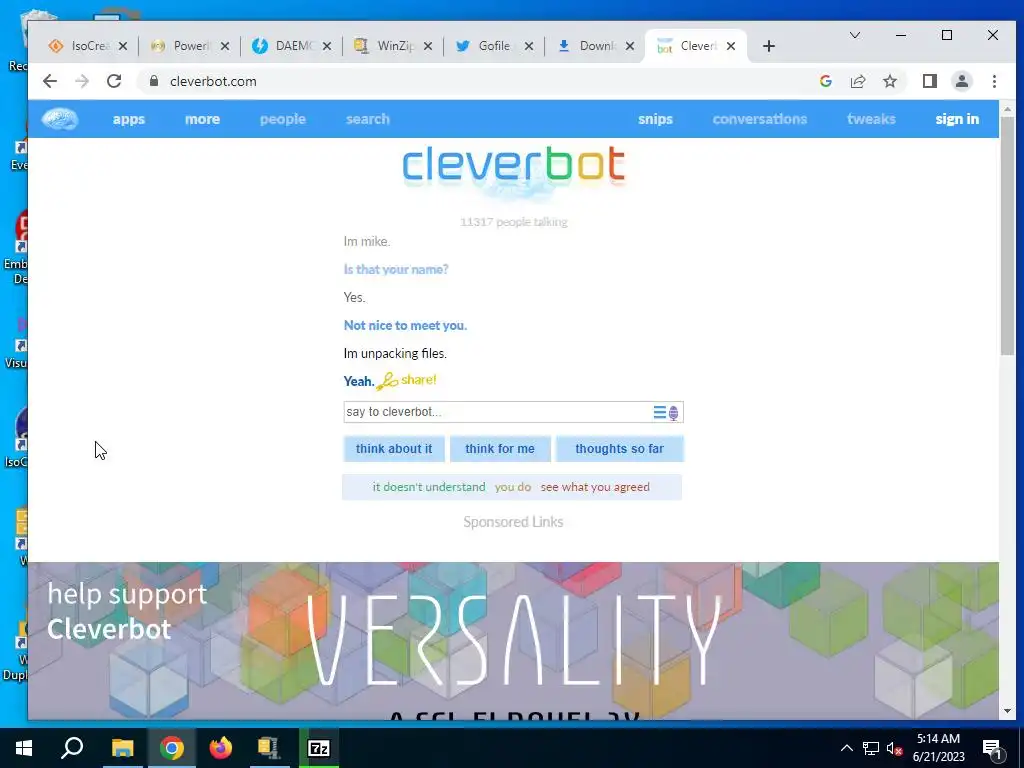Click the network icon in system tray
This screenshot has width=1024, height=768.
click(x=871, y=748)
